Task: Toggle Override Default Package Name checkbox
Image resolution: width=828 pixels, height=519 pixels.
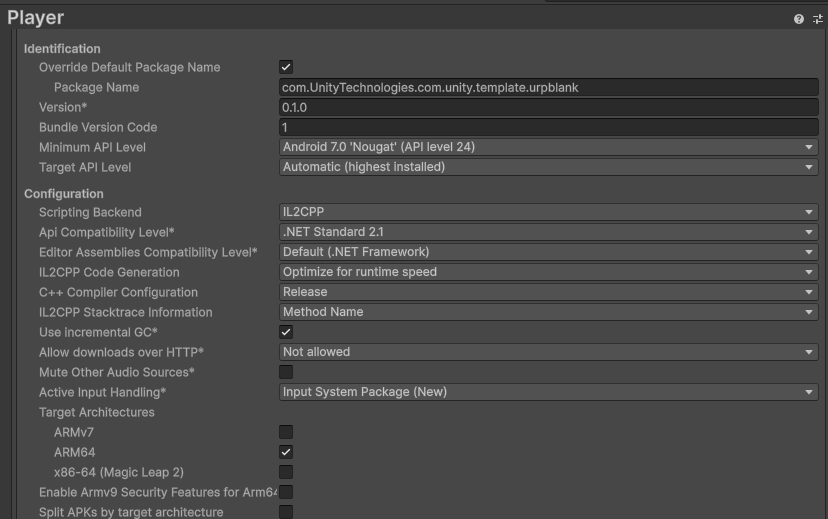Action: click(x=286, y=67)
